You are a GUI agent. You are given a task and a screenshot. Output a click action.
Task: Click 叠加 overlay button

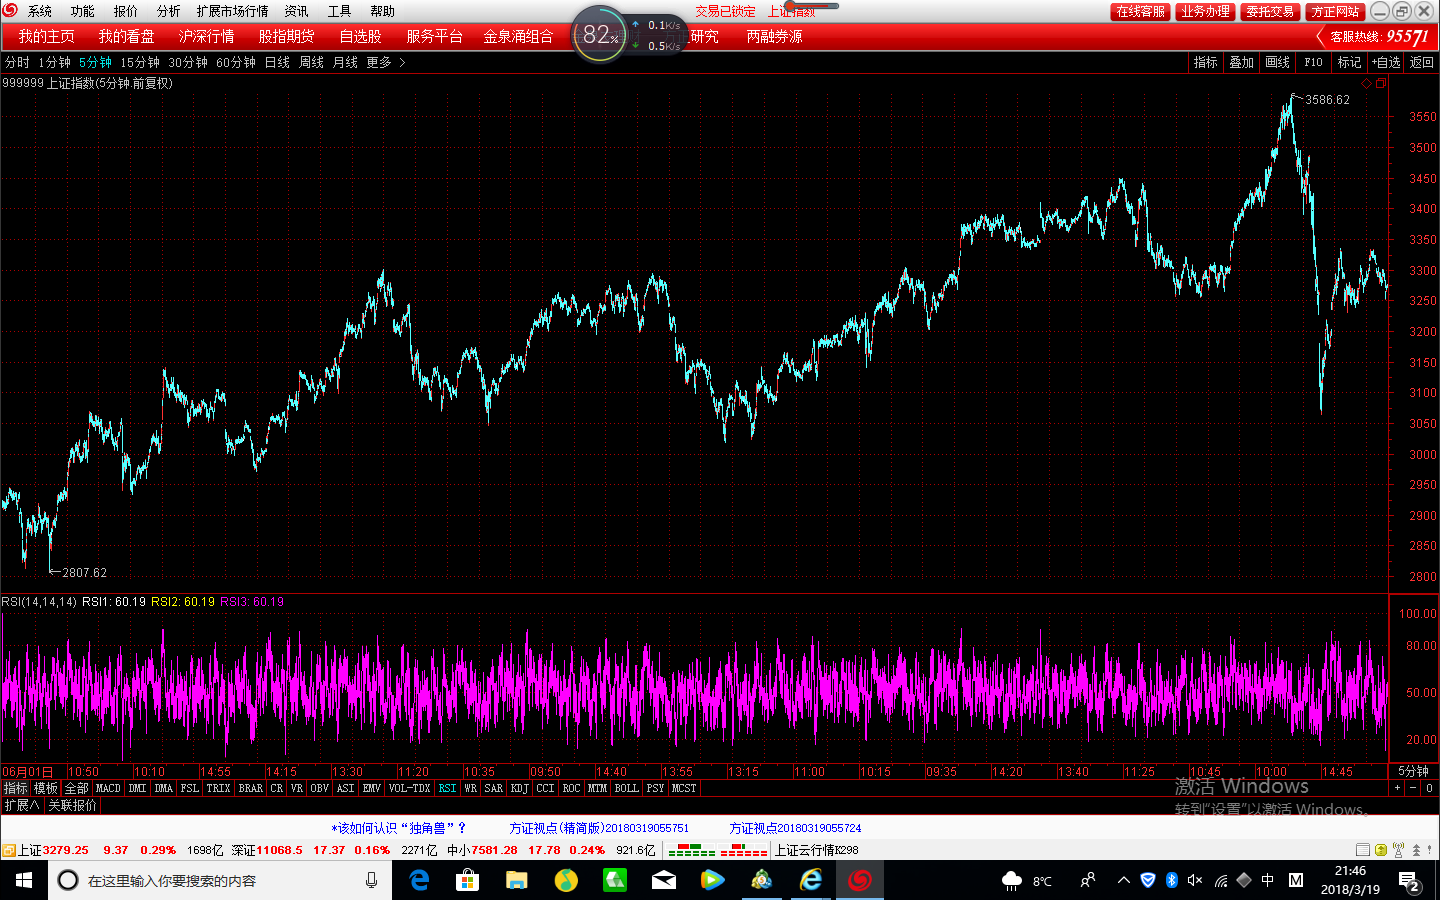1242,62
